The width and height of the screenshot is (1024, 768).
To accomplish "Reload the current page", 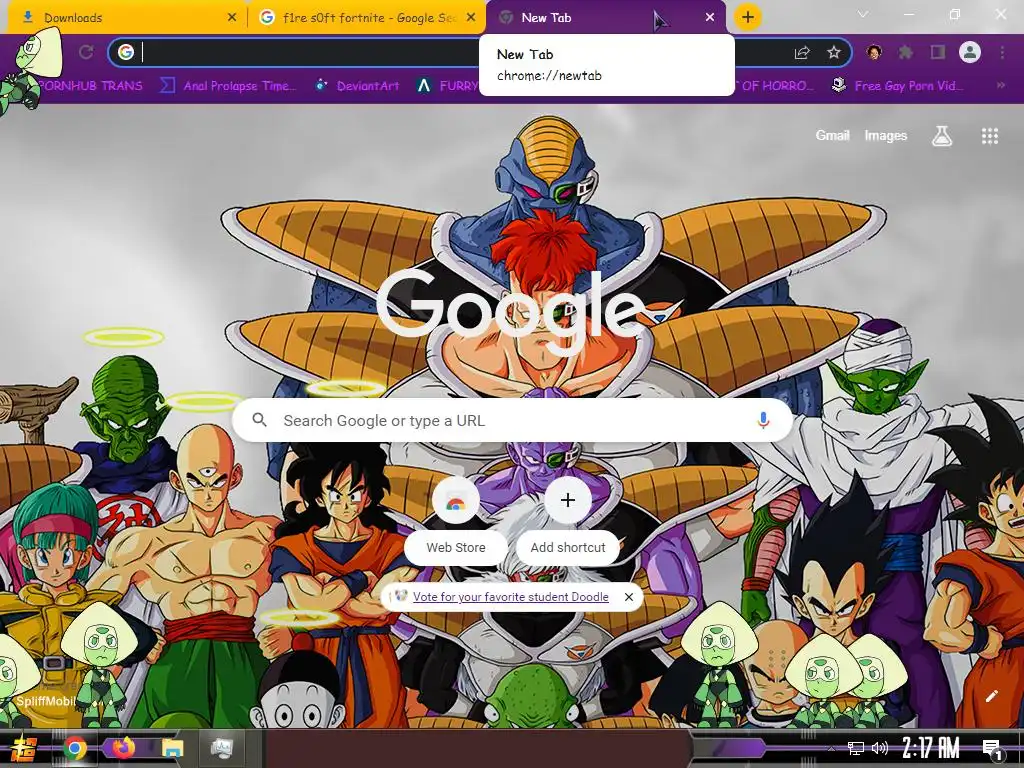I will pyautogui.click(x=86, y=52).
